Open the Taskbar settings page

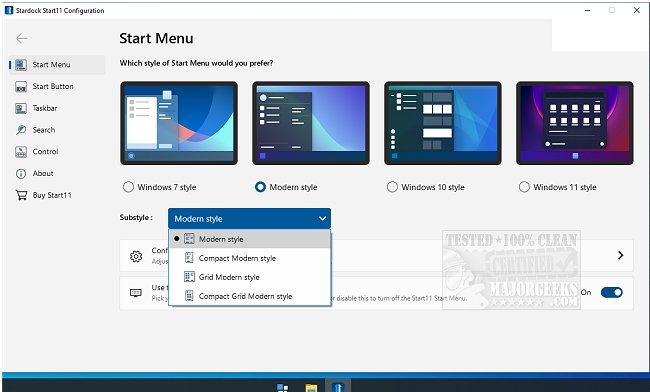[57, 108]
